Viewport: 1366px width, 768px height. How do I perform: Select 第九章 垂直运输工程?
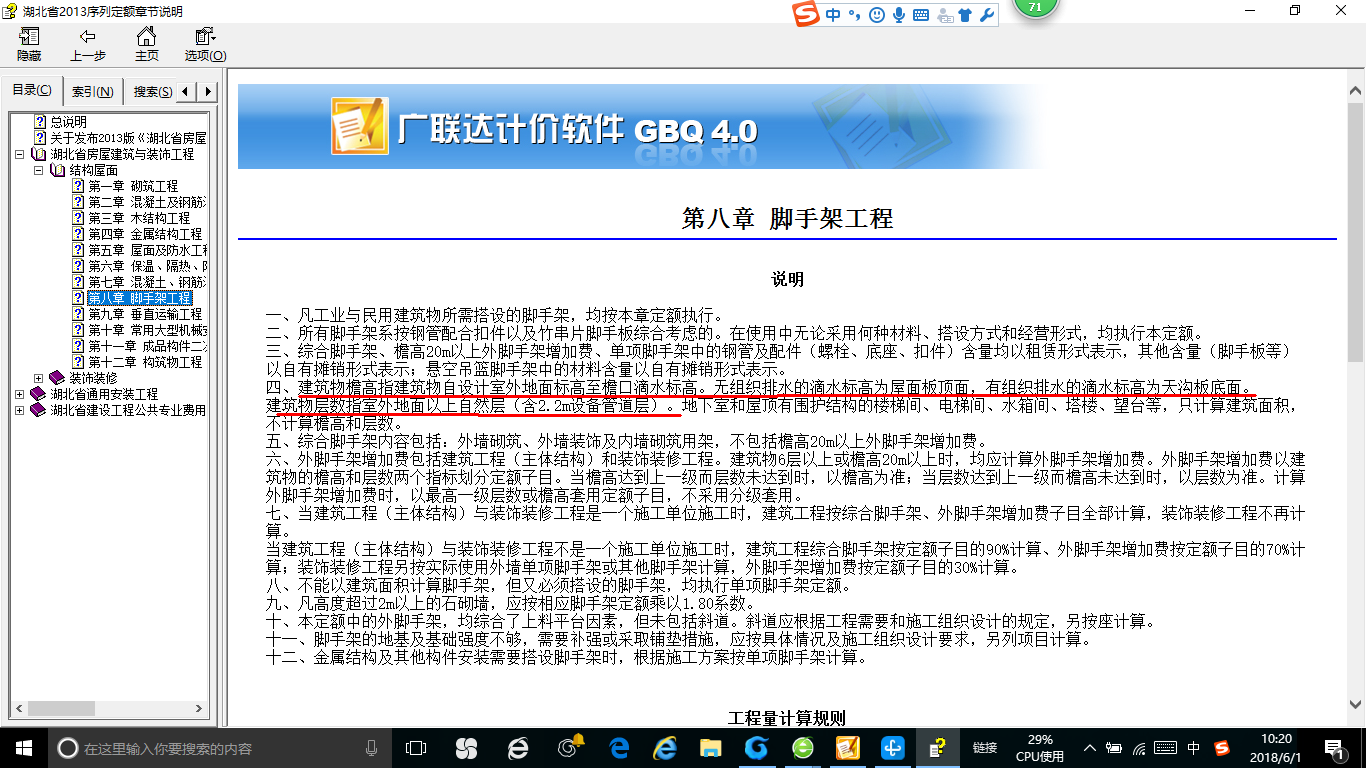click(x=145, y=314)
